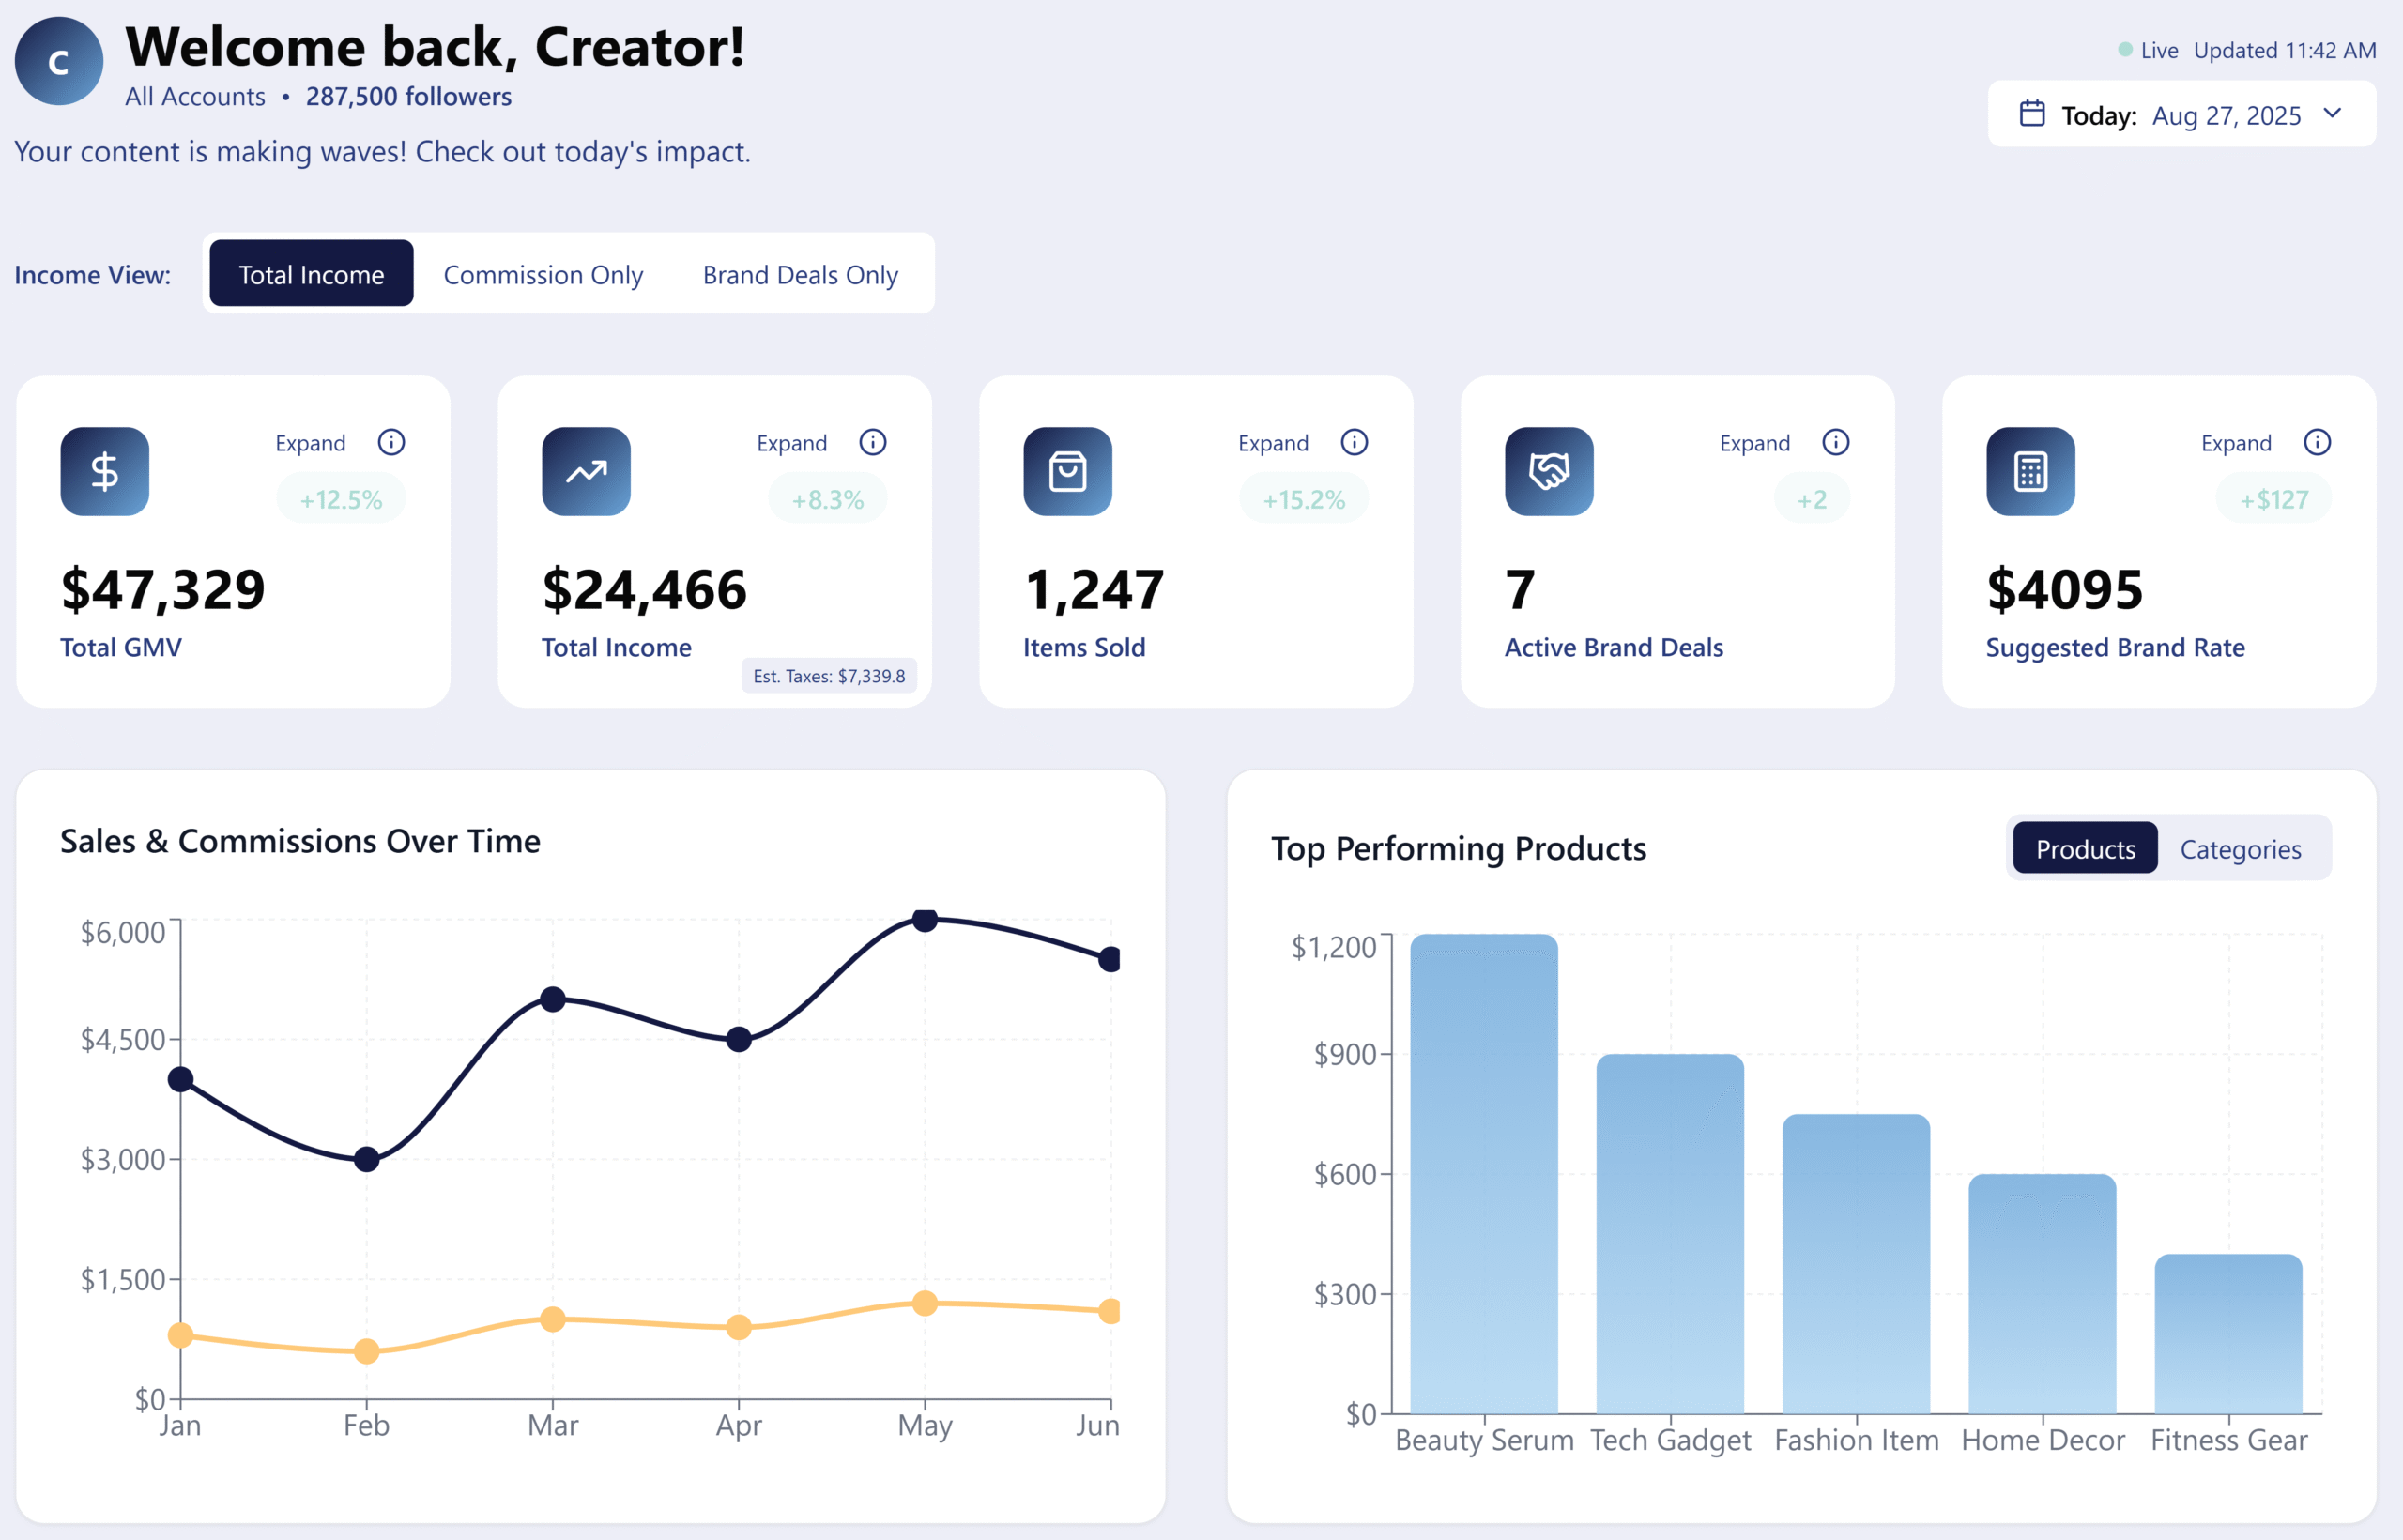The image size is (2403, 1540).
Task: Click info icon on Suggested Brand Rate card
Action: (2317, 442)
